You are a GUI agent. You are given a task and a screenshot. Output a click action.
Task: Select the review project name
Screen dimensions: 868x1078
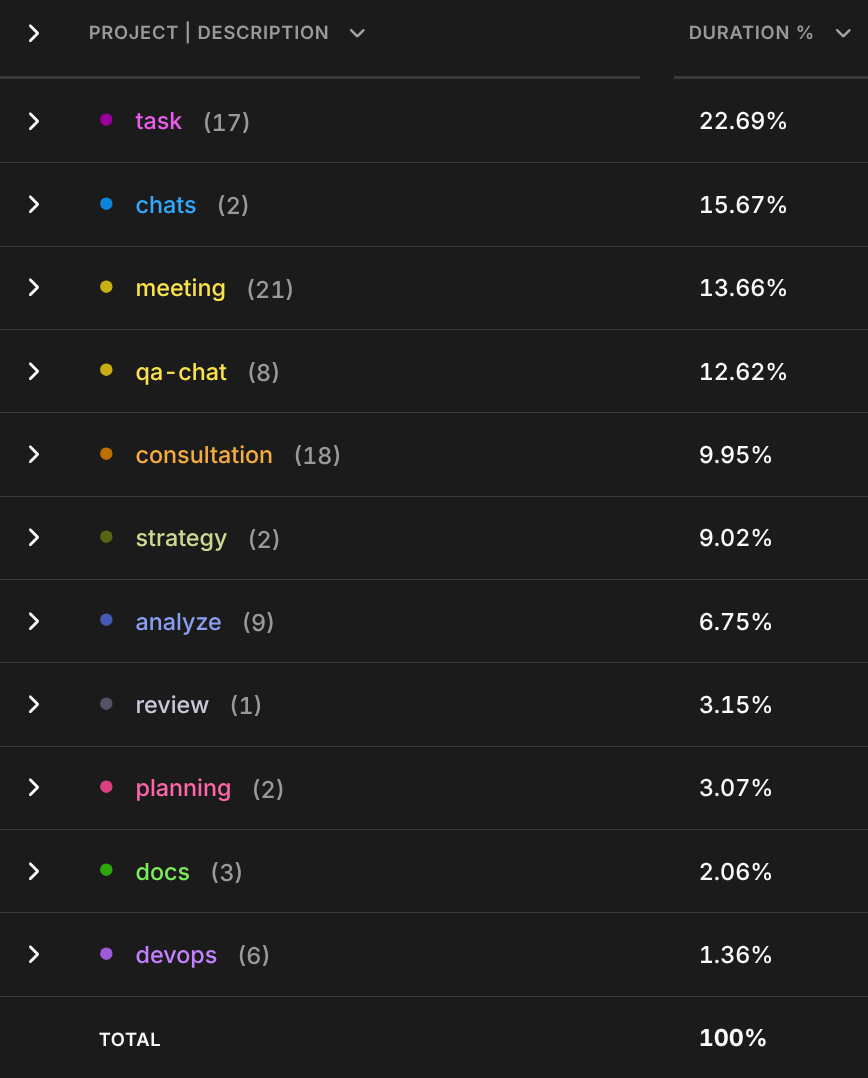[172, 705]
